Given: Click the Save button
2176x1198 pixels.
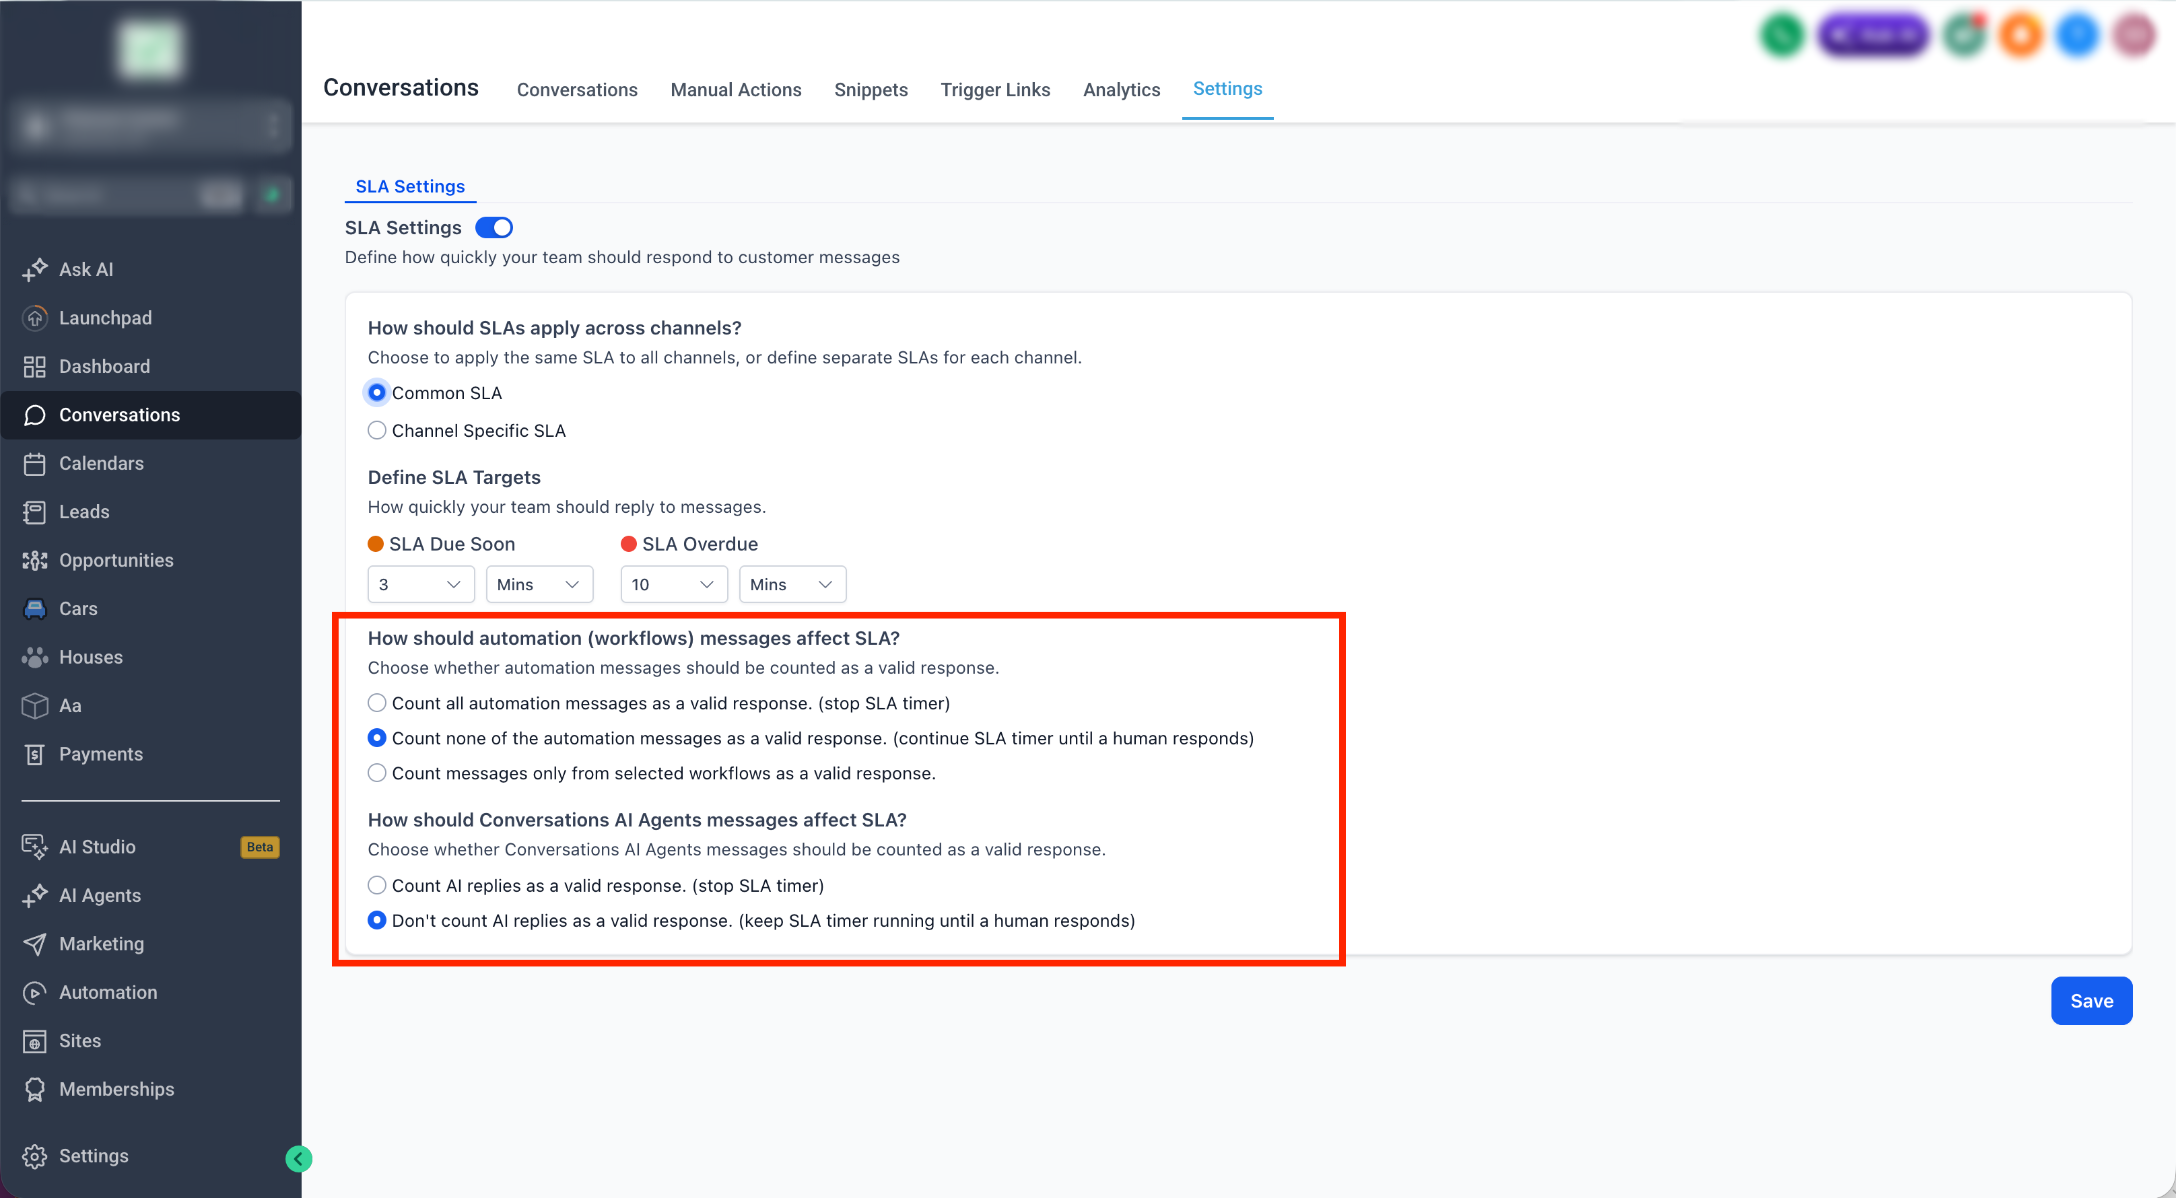Looking at the screenshot, I should (2092, 1001).
